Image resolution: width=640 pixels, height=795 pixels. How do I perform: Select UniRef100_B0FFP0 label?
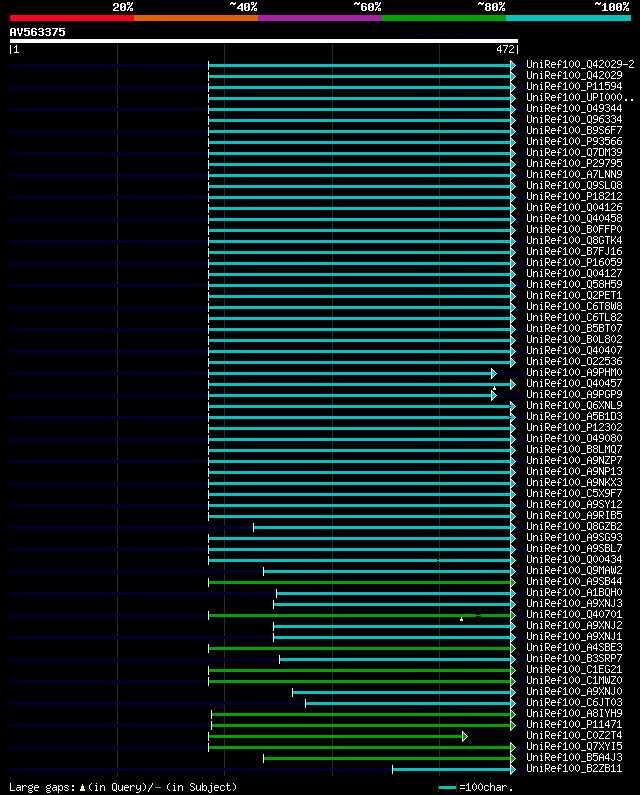click(x=574, y=230)
